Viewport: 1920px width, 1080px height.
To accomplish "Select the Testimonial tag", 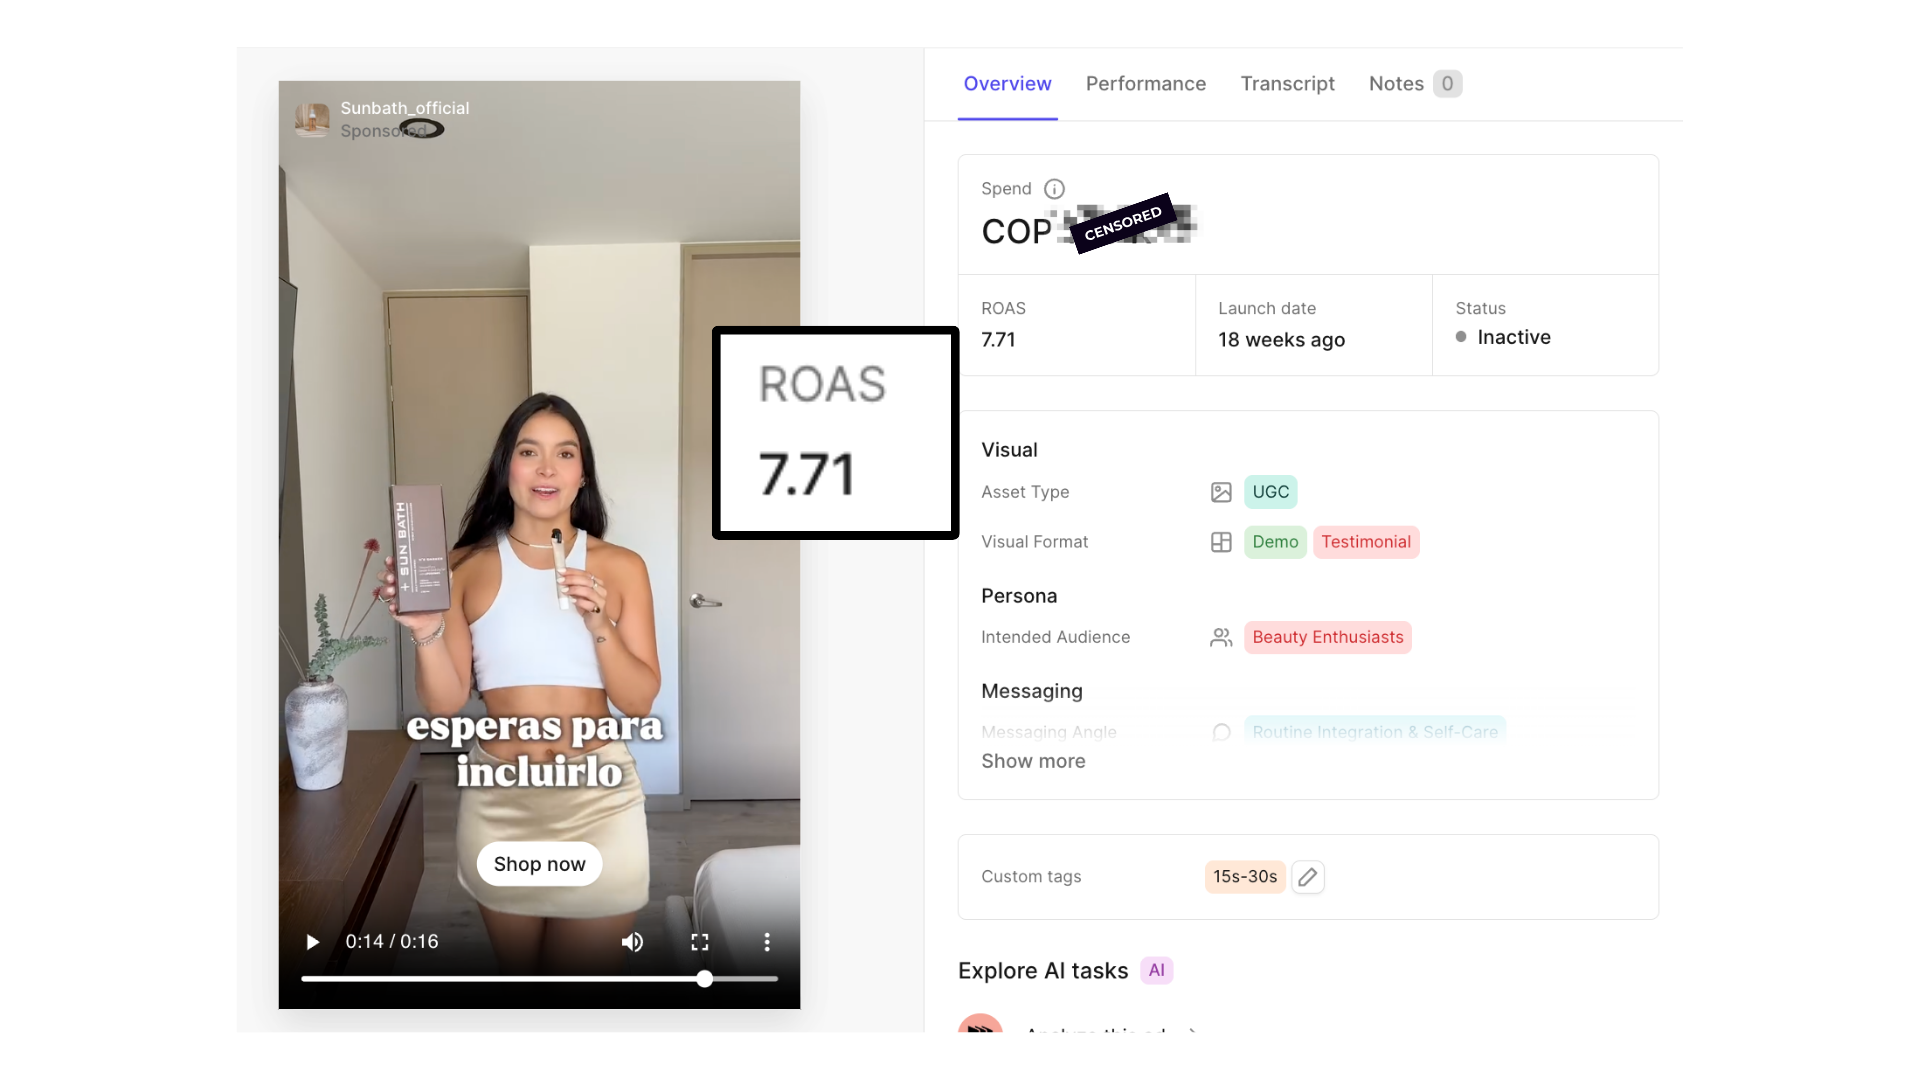I will [x=1366, y=542].
